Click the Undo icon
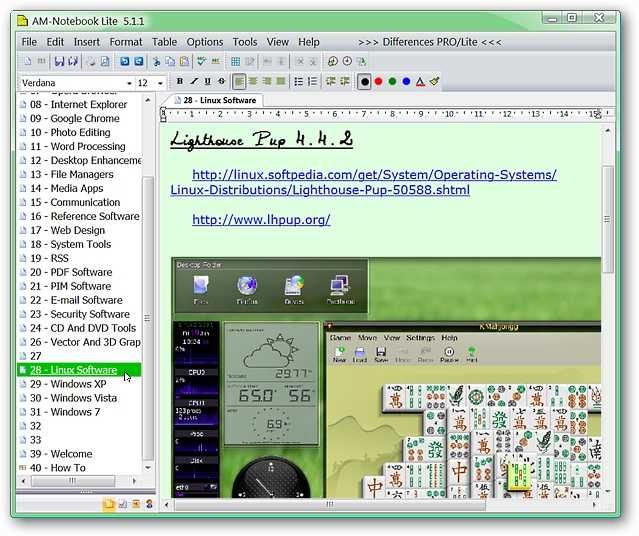639x536 pixels. pos(125,62)
